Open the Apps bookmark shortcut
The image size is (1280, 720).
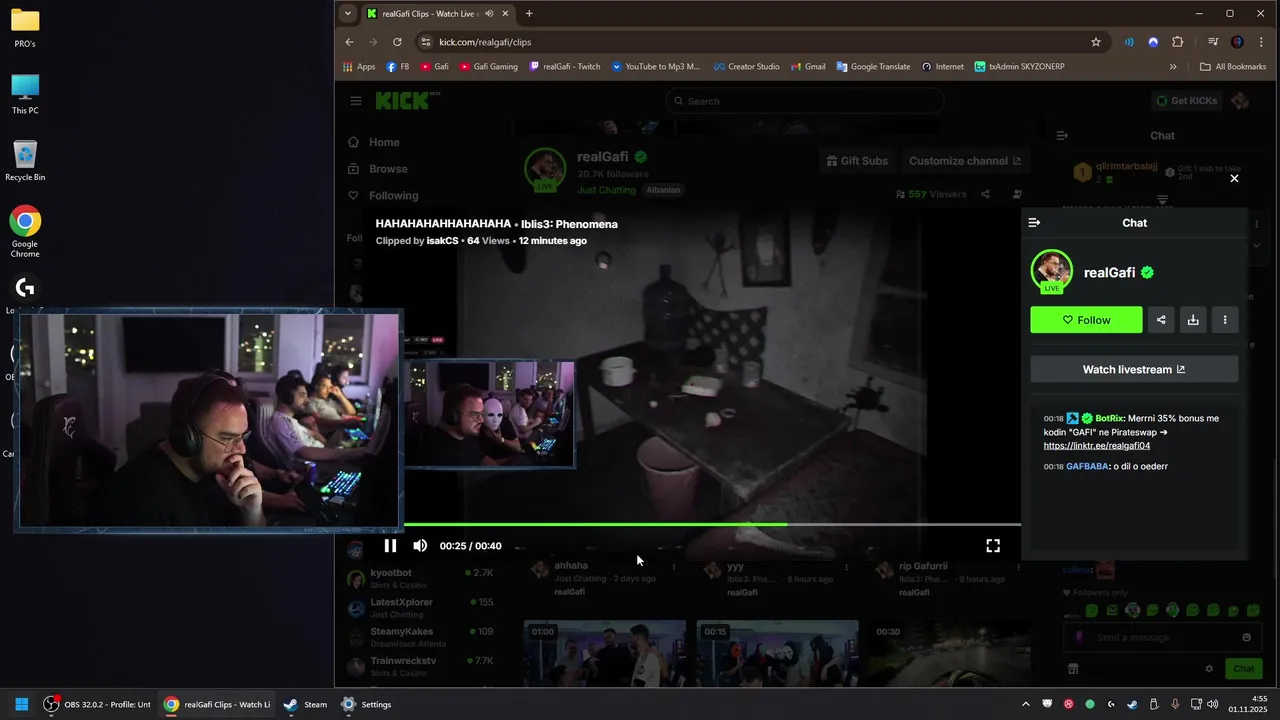pyautogui.click(x=359, y=66)
